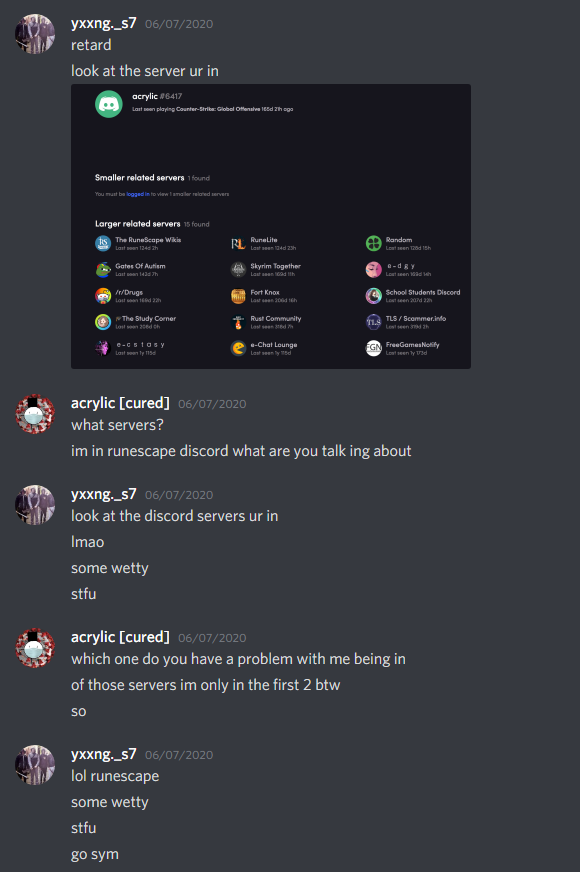Click the green Discord logo in the embedded image
This screenshot has width=580, height=872.
108,104
